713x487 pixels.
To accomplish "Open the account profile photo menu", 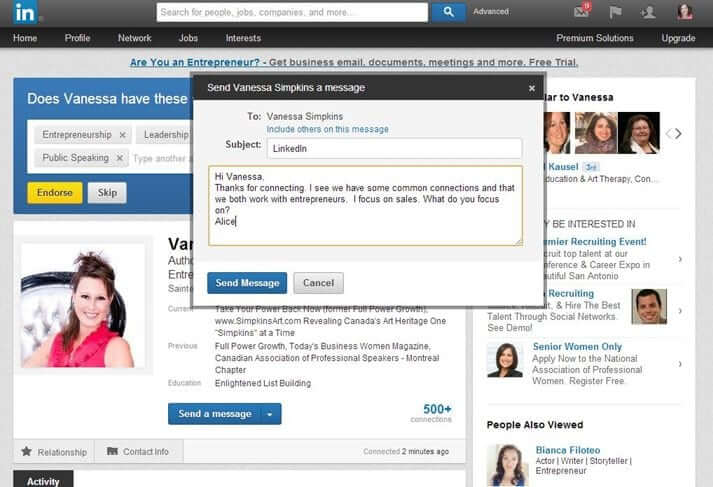I will pos(684,12).
